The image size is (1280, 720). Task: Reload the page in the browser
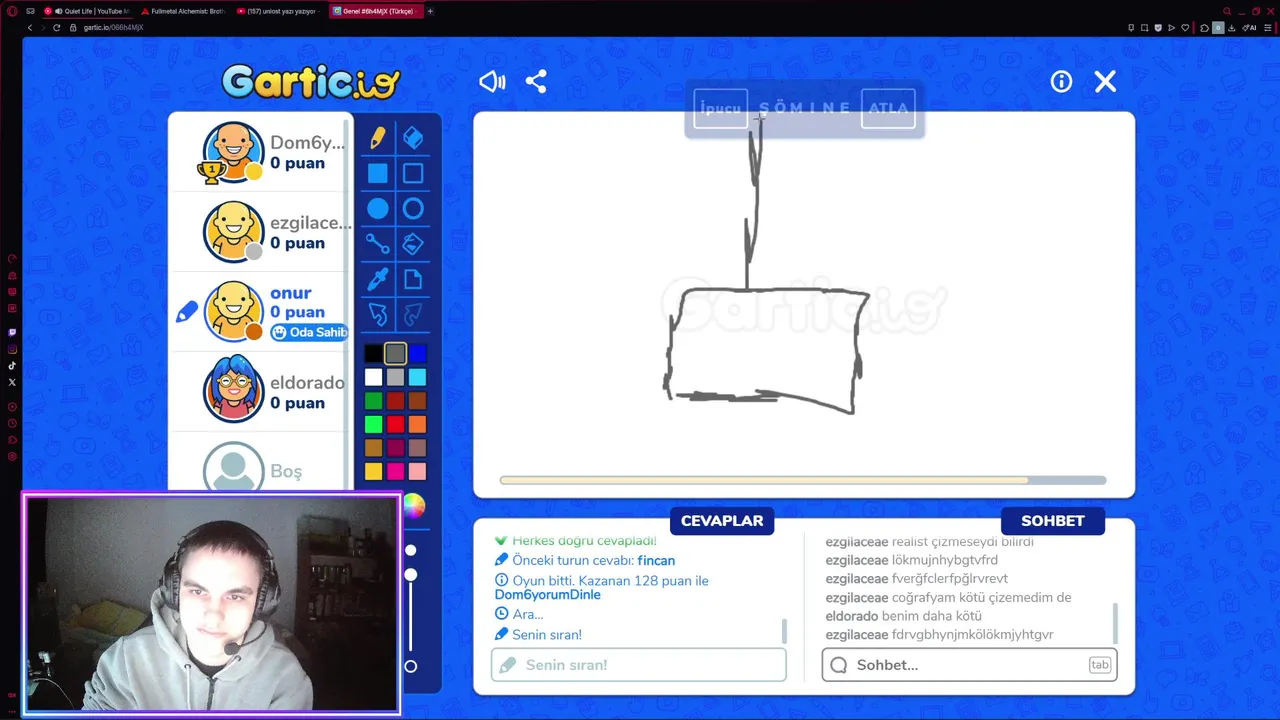tap(57, 27)
